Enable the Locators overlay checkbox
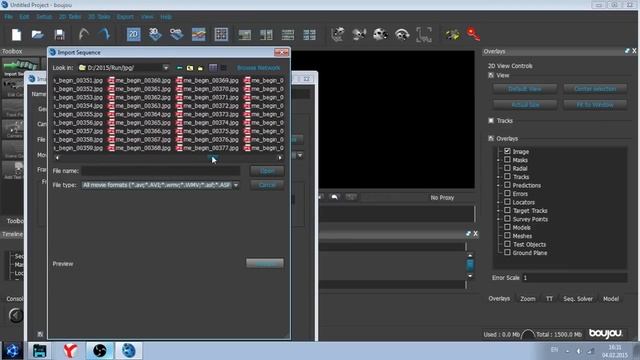Screen dimensions: 640x360 click(x=507, y=202)
